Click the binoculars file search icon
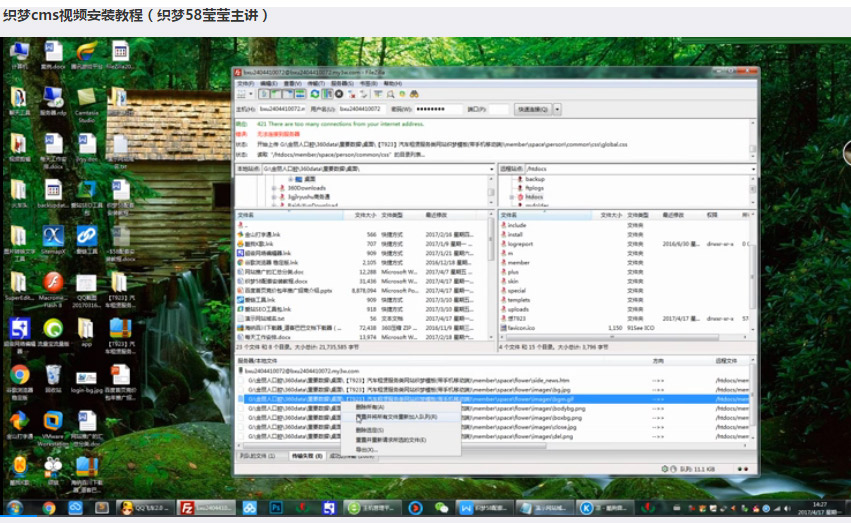The width and height of the screenshot is (851, 523). [x=413, y=94]
